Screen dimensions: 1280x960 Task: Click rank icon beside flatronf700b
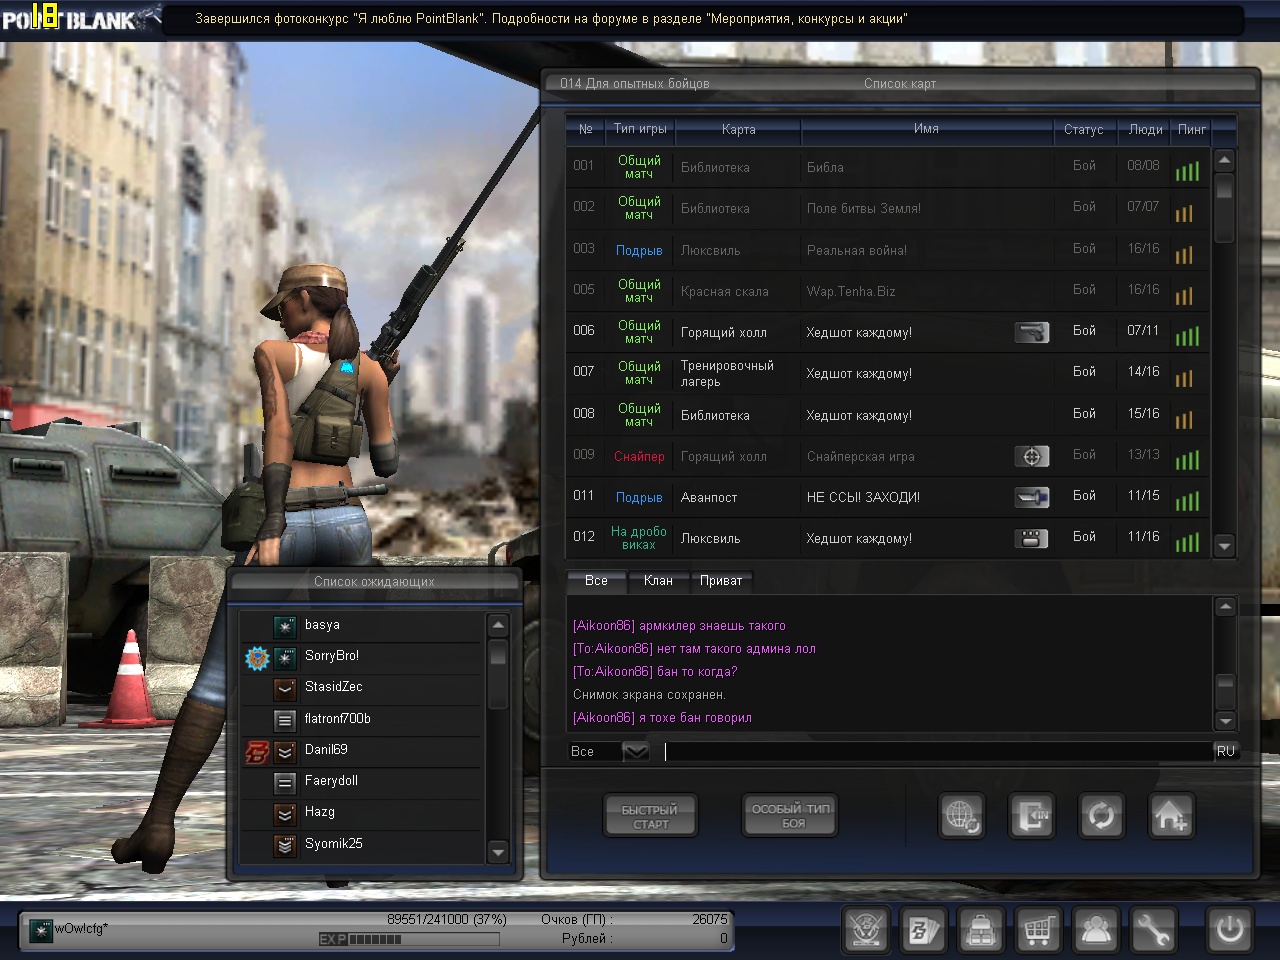tap(285, 719)
